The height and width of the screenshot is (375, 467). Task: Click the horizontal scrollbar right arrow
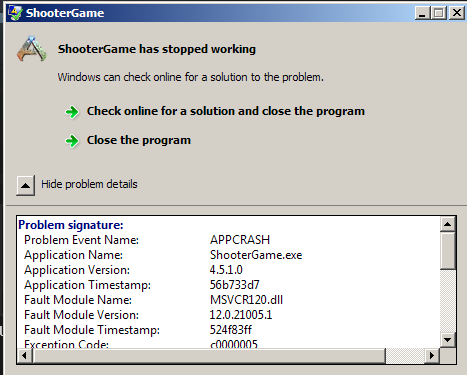point(432,356)
